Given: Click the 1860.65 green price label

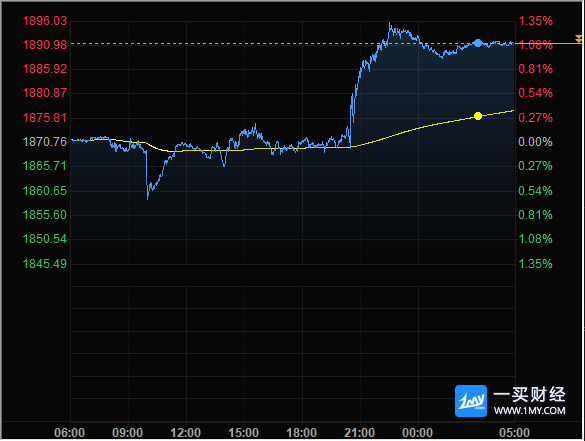Looking at the screenshot, I should click(45, 191).
